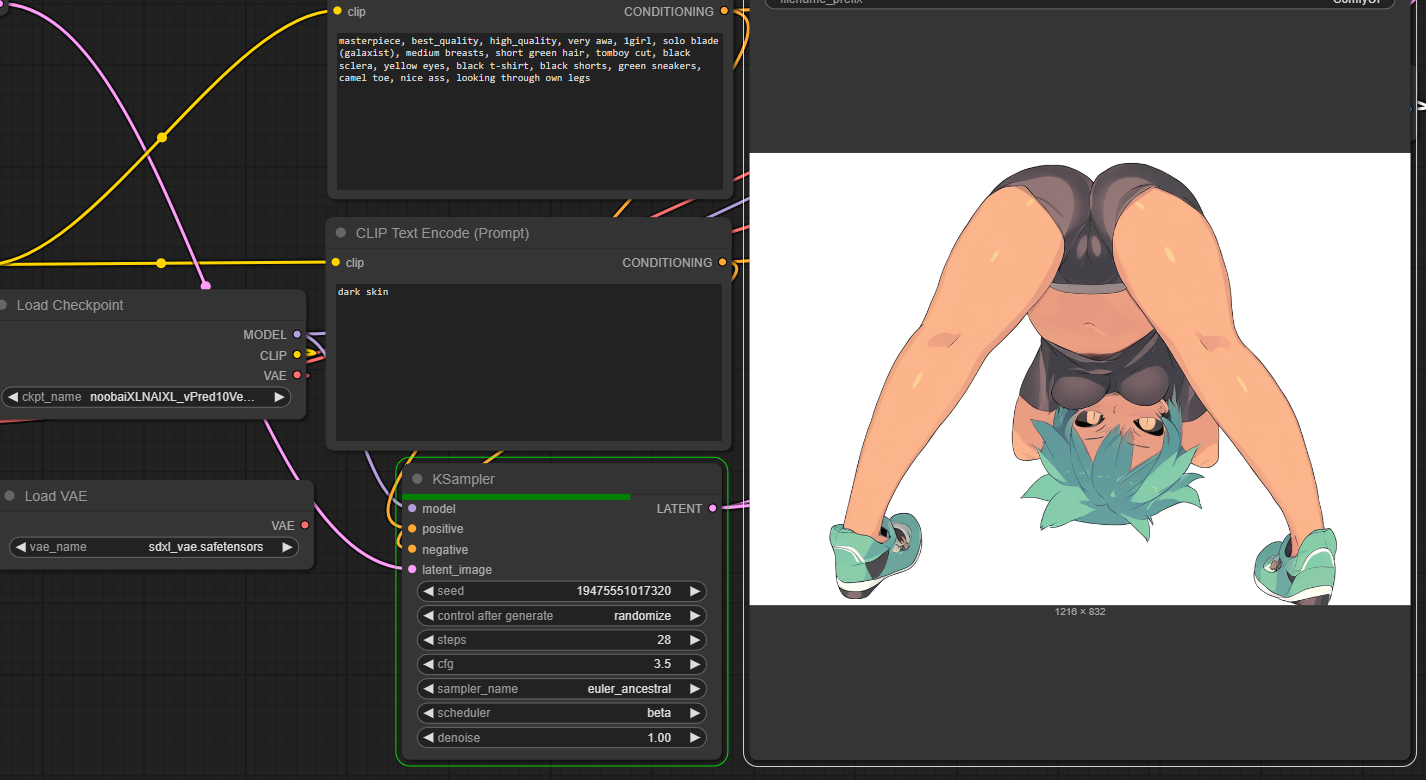Click the seed value 19475551017320
The image size is (1426, 780).
click(624, 591)
